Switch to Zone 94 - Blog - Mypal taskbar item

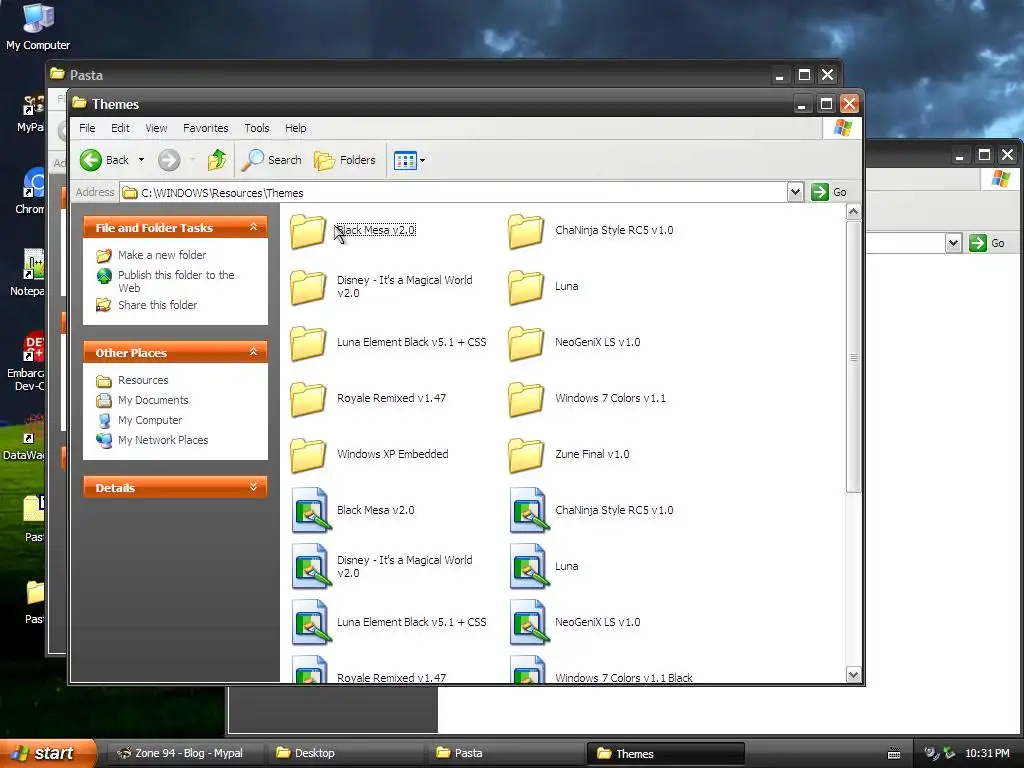[184, 753]
